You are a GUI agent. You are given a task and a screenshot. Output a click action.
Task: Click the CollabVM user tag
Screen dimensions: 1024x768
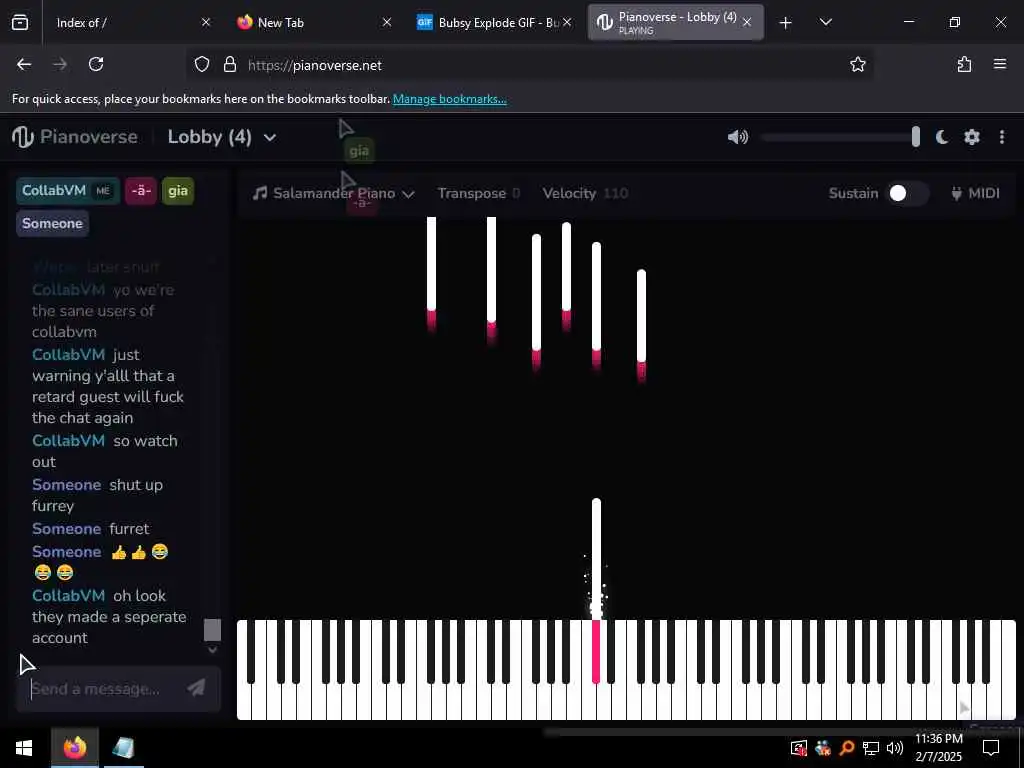tap(67, 191)
